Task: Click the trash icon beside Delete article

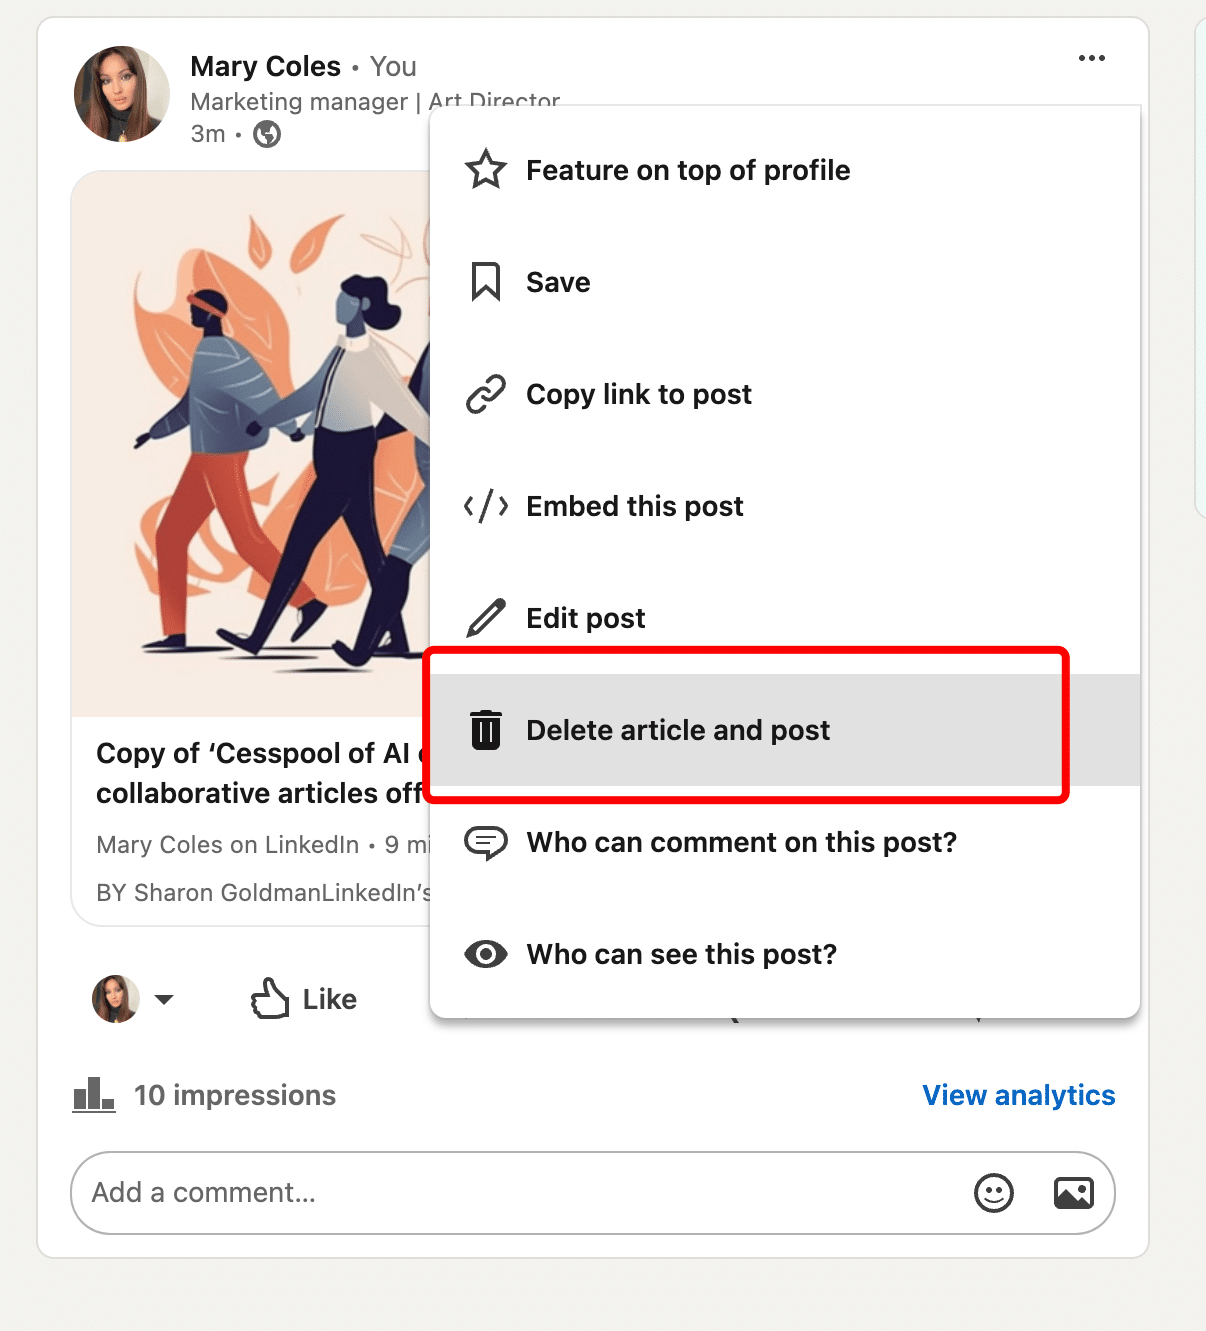Action: [x=485, y=730]
